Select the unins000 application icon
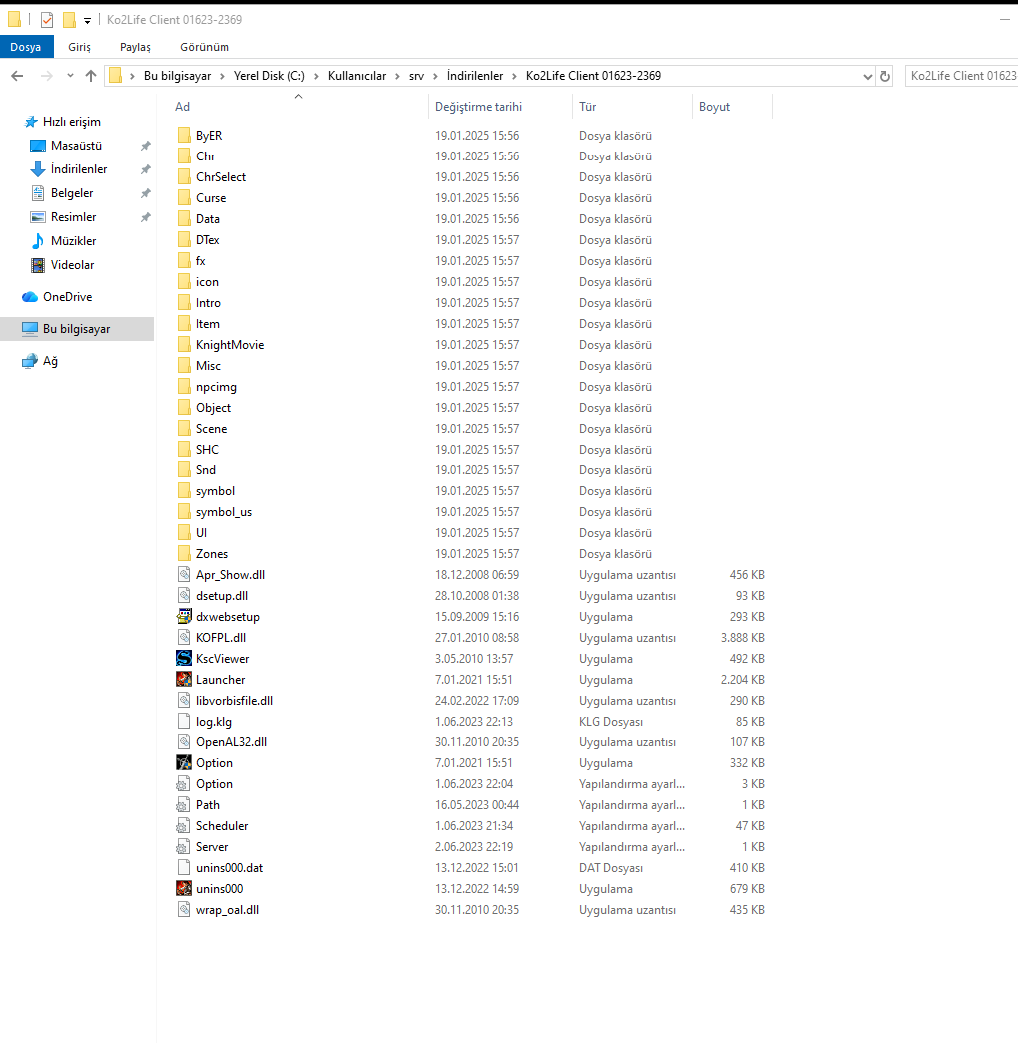The height and width of the screenshot is (1043, 1018). (184, 888)
